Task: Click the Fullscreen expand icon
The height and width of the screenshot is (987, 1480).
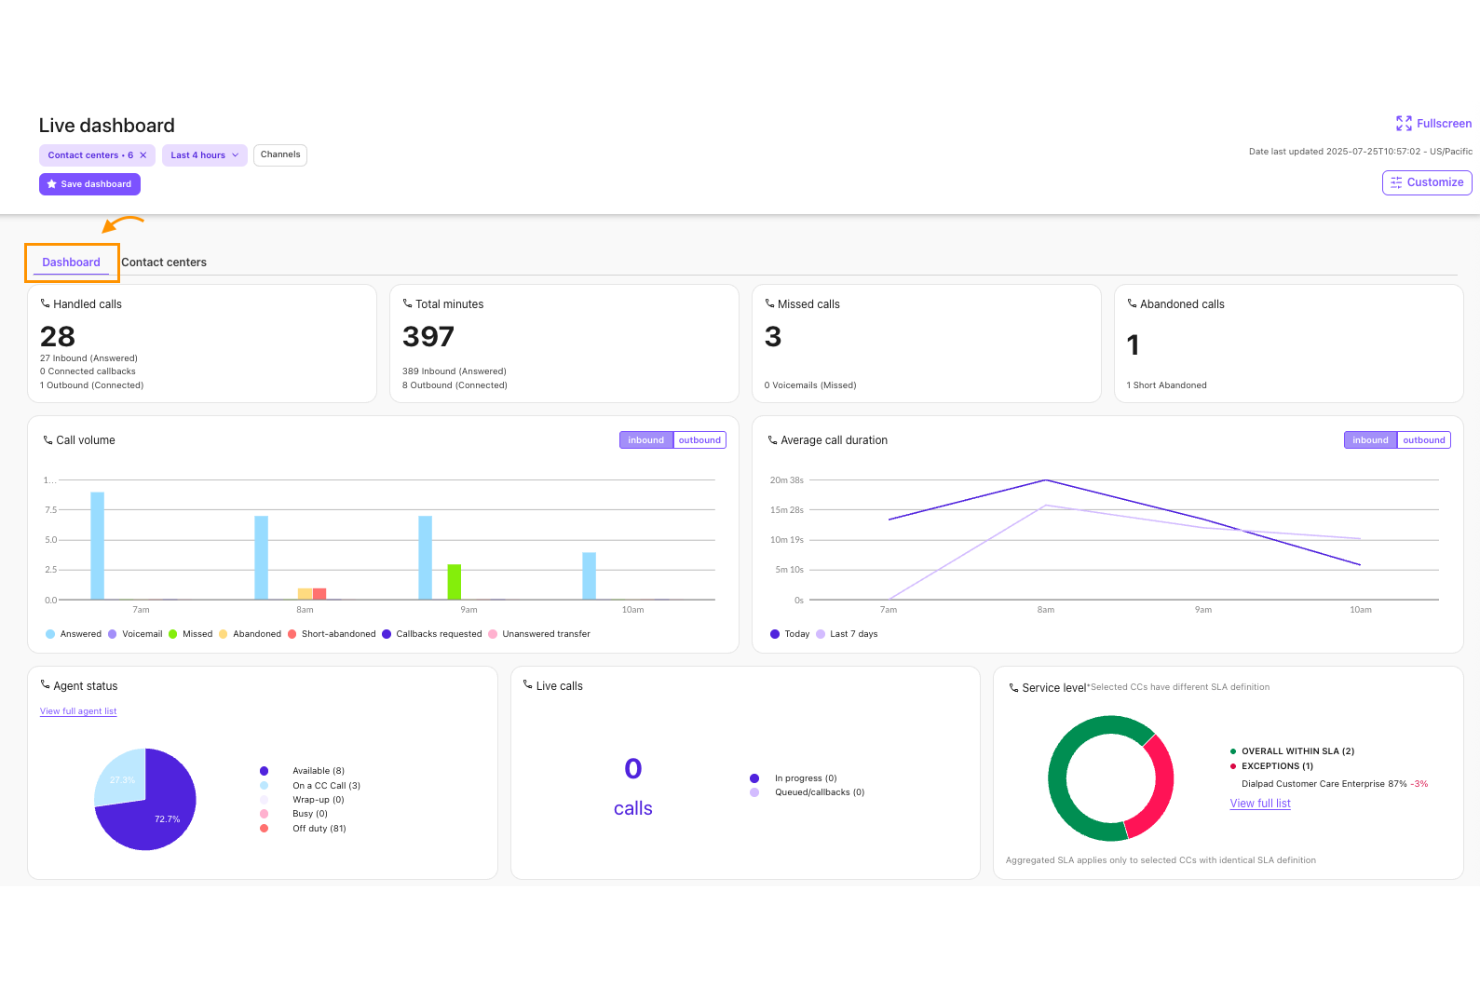Action: click(1403, 122)
